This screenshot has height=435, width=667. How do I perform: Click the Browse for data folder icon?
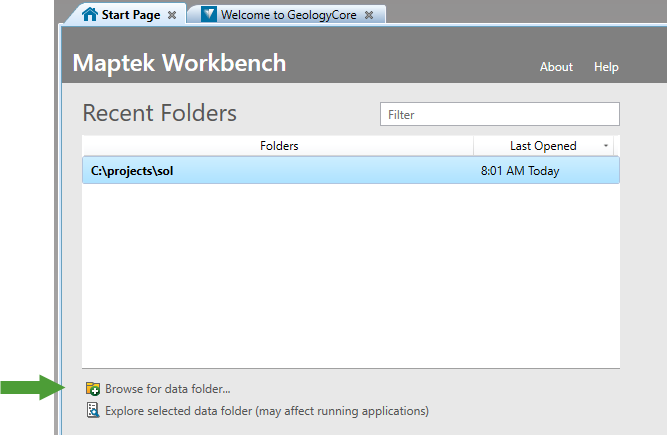tap(93, 389)
